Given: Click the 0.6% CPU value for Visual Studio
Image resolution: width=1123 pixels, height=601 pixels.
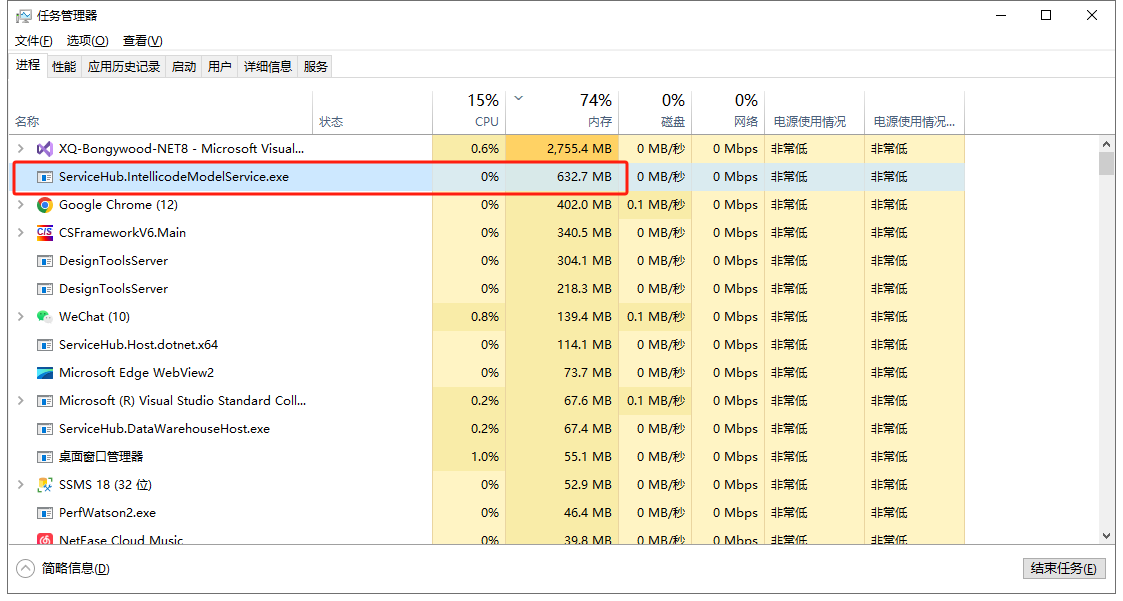Looking at the screenshot, I should point(485,149).
